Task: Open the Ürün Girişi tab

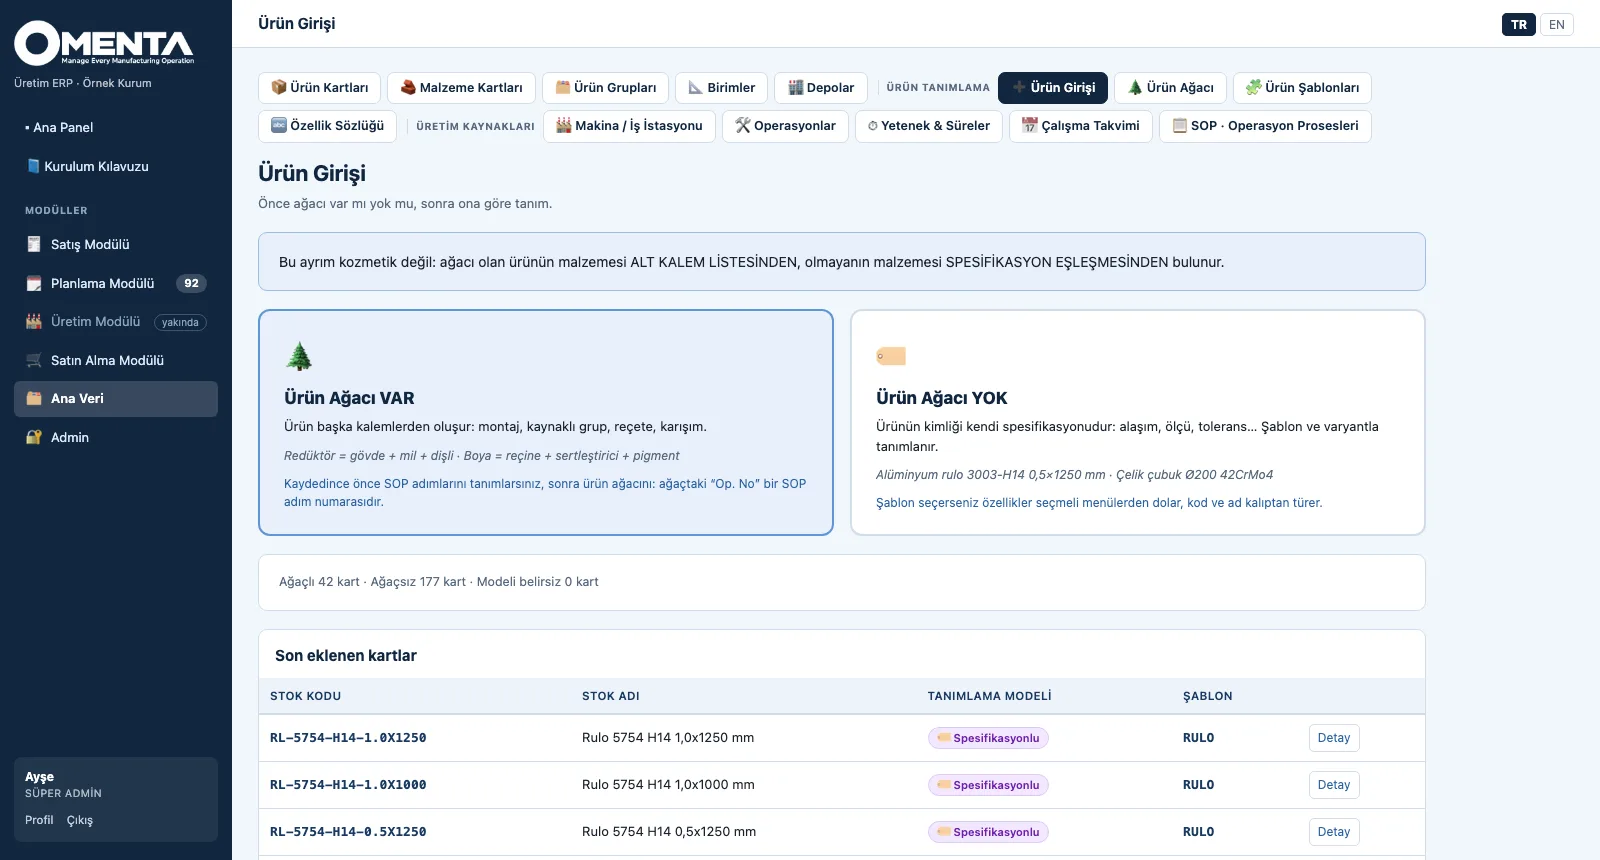Action: pos(1053,87)
